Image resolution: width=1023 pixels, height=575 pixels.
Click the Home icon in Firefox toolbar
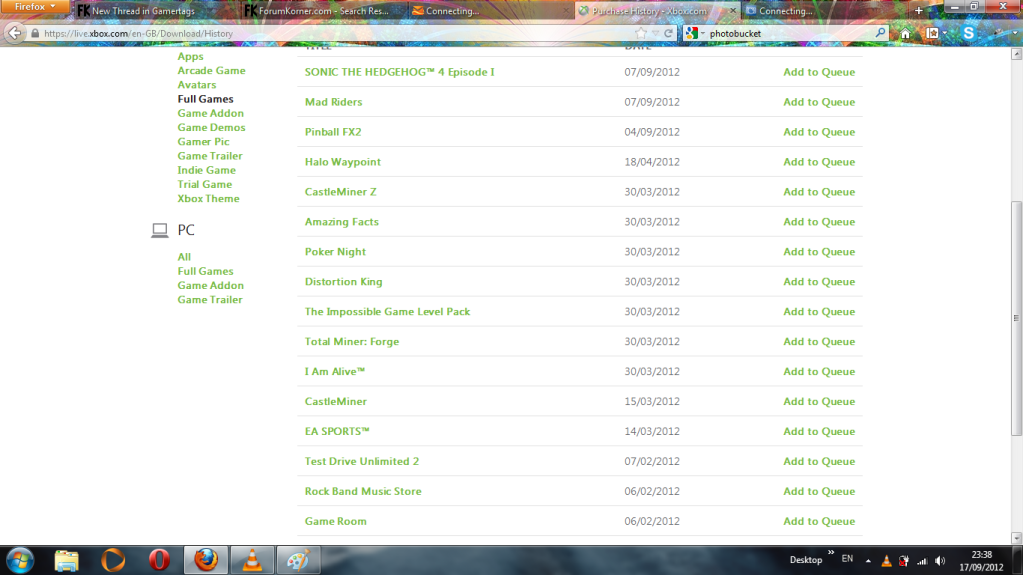tap(905, 33)
